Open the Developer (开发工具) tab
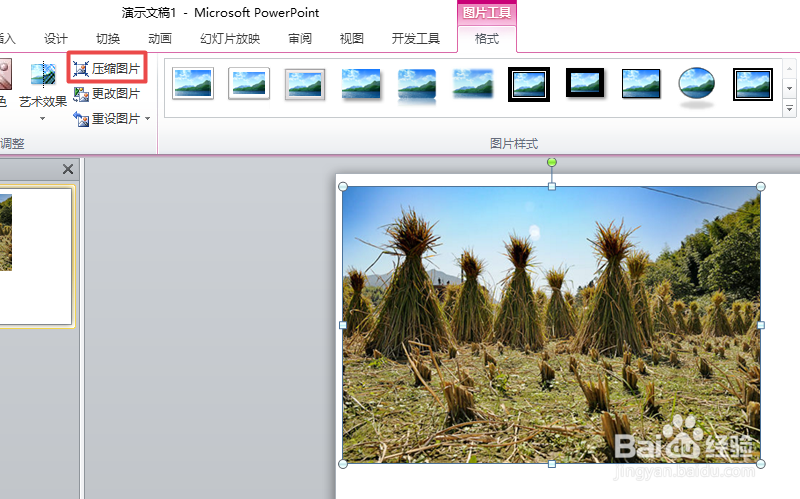This screenshot has height=499, width=800. click(x=416, y=39)
